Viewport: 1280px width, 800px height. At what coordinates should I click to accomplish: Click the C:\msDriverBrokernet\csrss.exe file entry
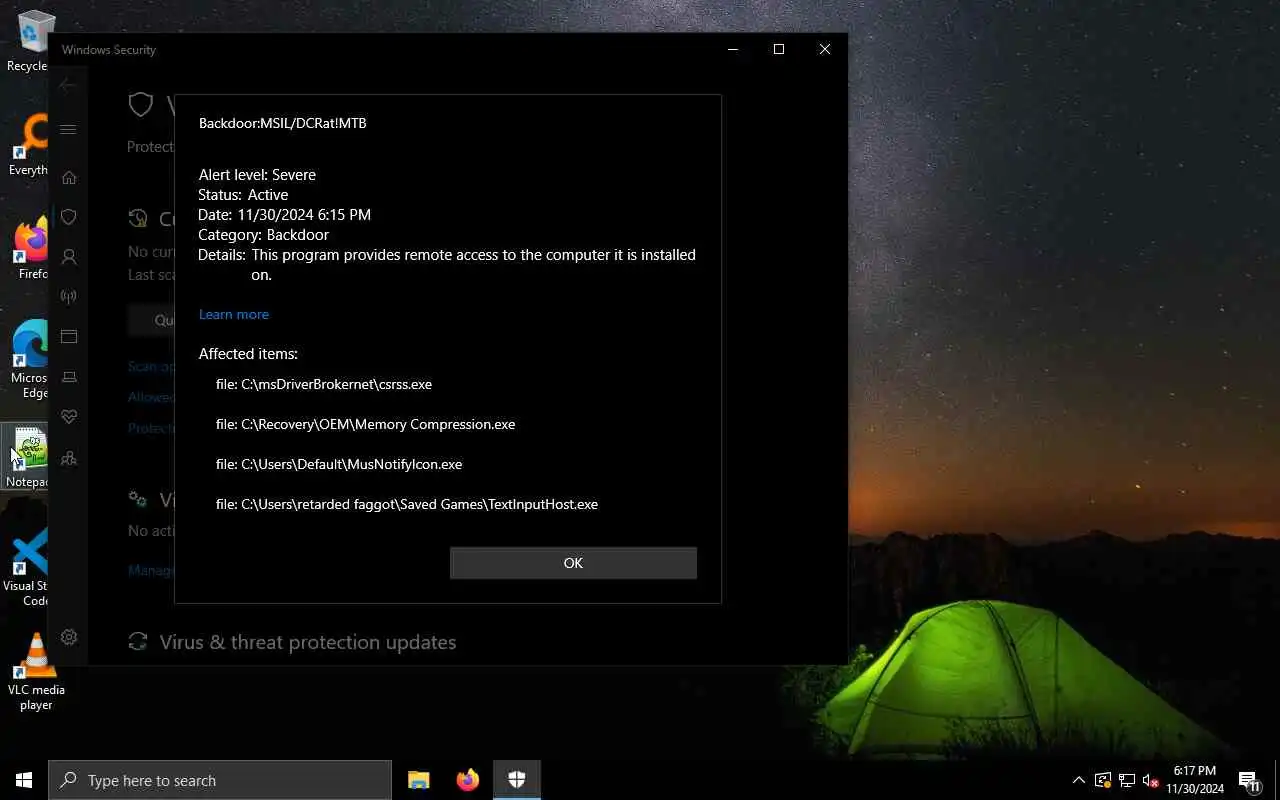(324, 384)
